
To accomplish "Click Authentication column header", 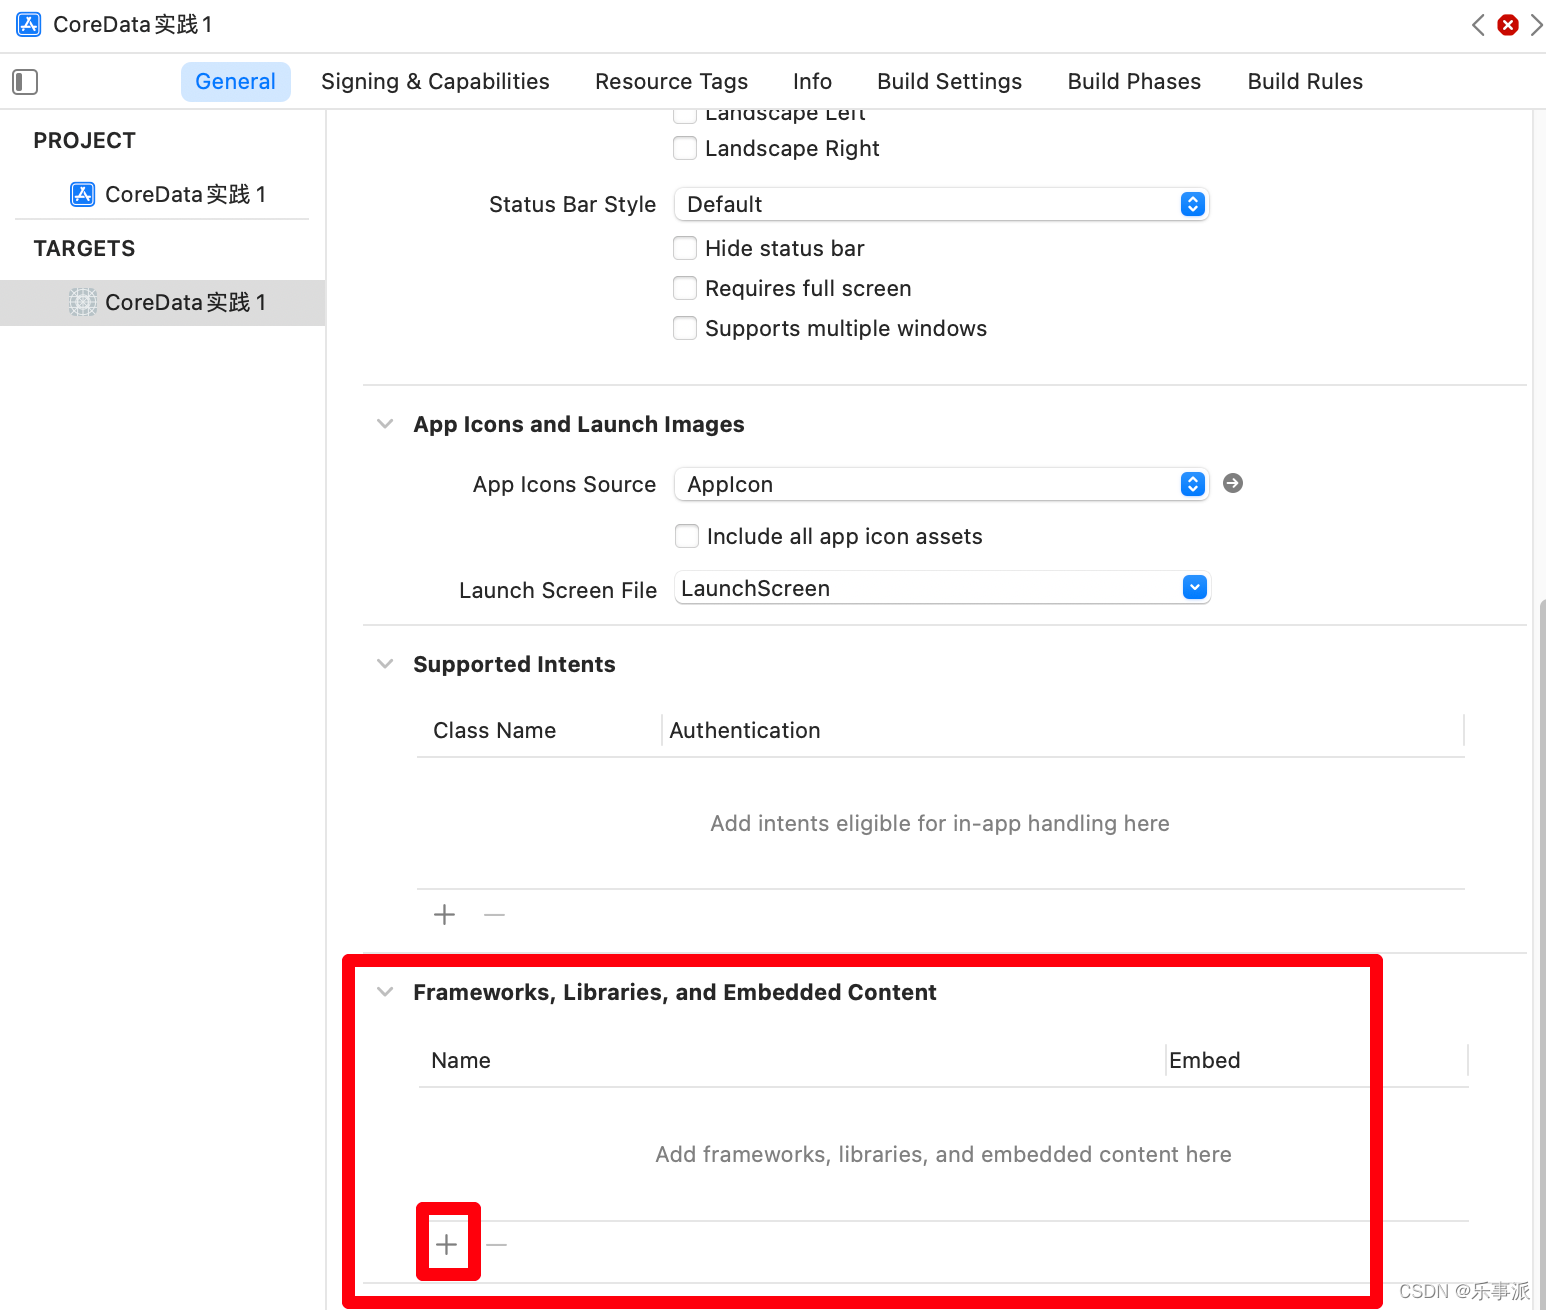I will [745, 731].
